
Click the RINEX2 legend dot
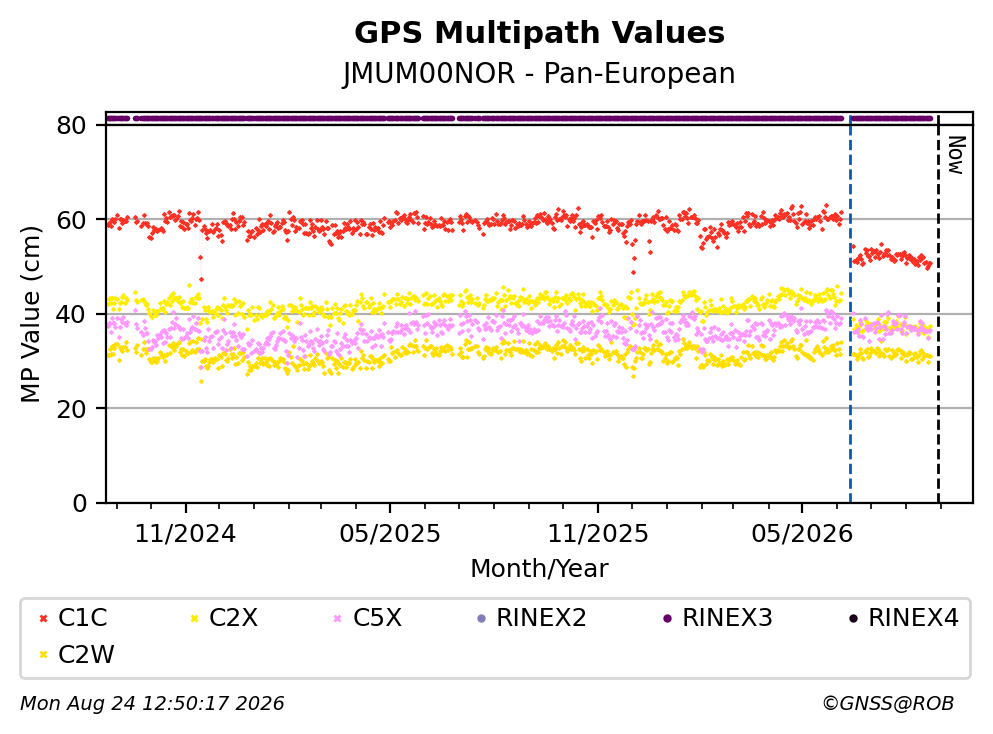[481, 618]
